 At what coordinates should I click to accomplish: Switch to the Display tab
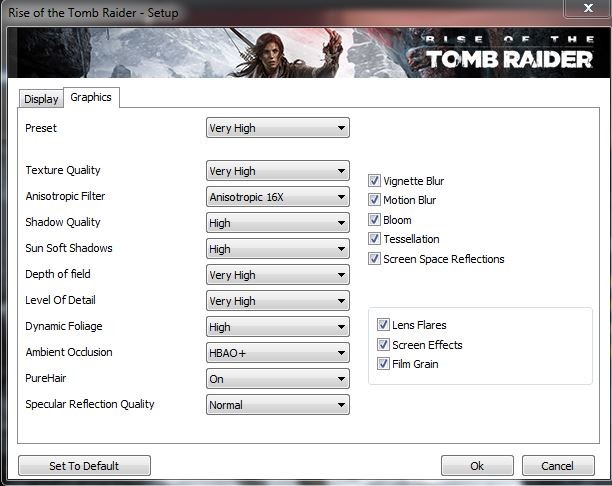click(x=41, y=99)
